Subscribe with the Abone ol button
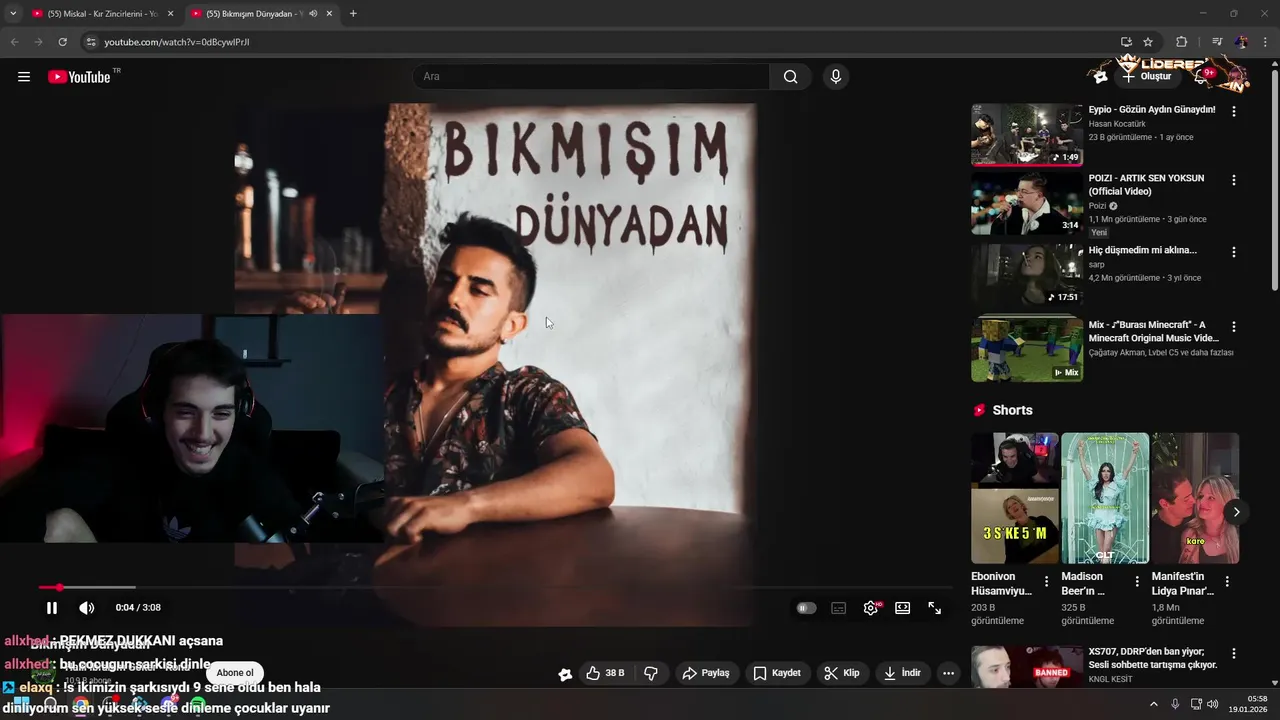The image size is (1280, 720). click(235, 673)
